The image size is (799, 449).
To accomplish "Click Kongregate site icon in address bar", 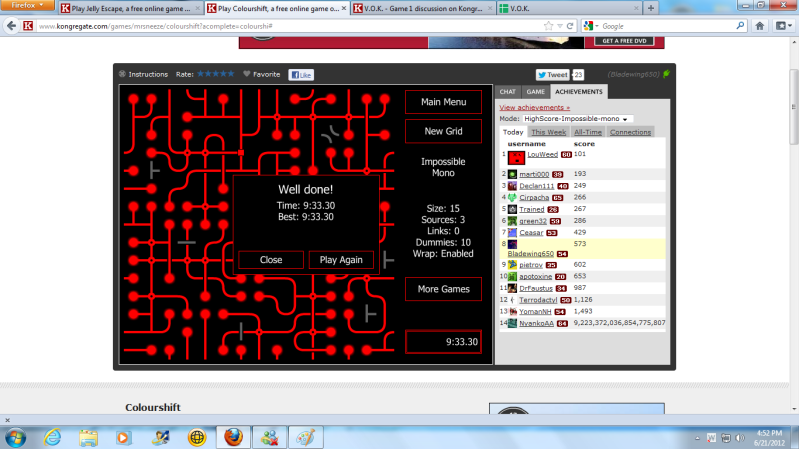I will tap(29, 26).
